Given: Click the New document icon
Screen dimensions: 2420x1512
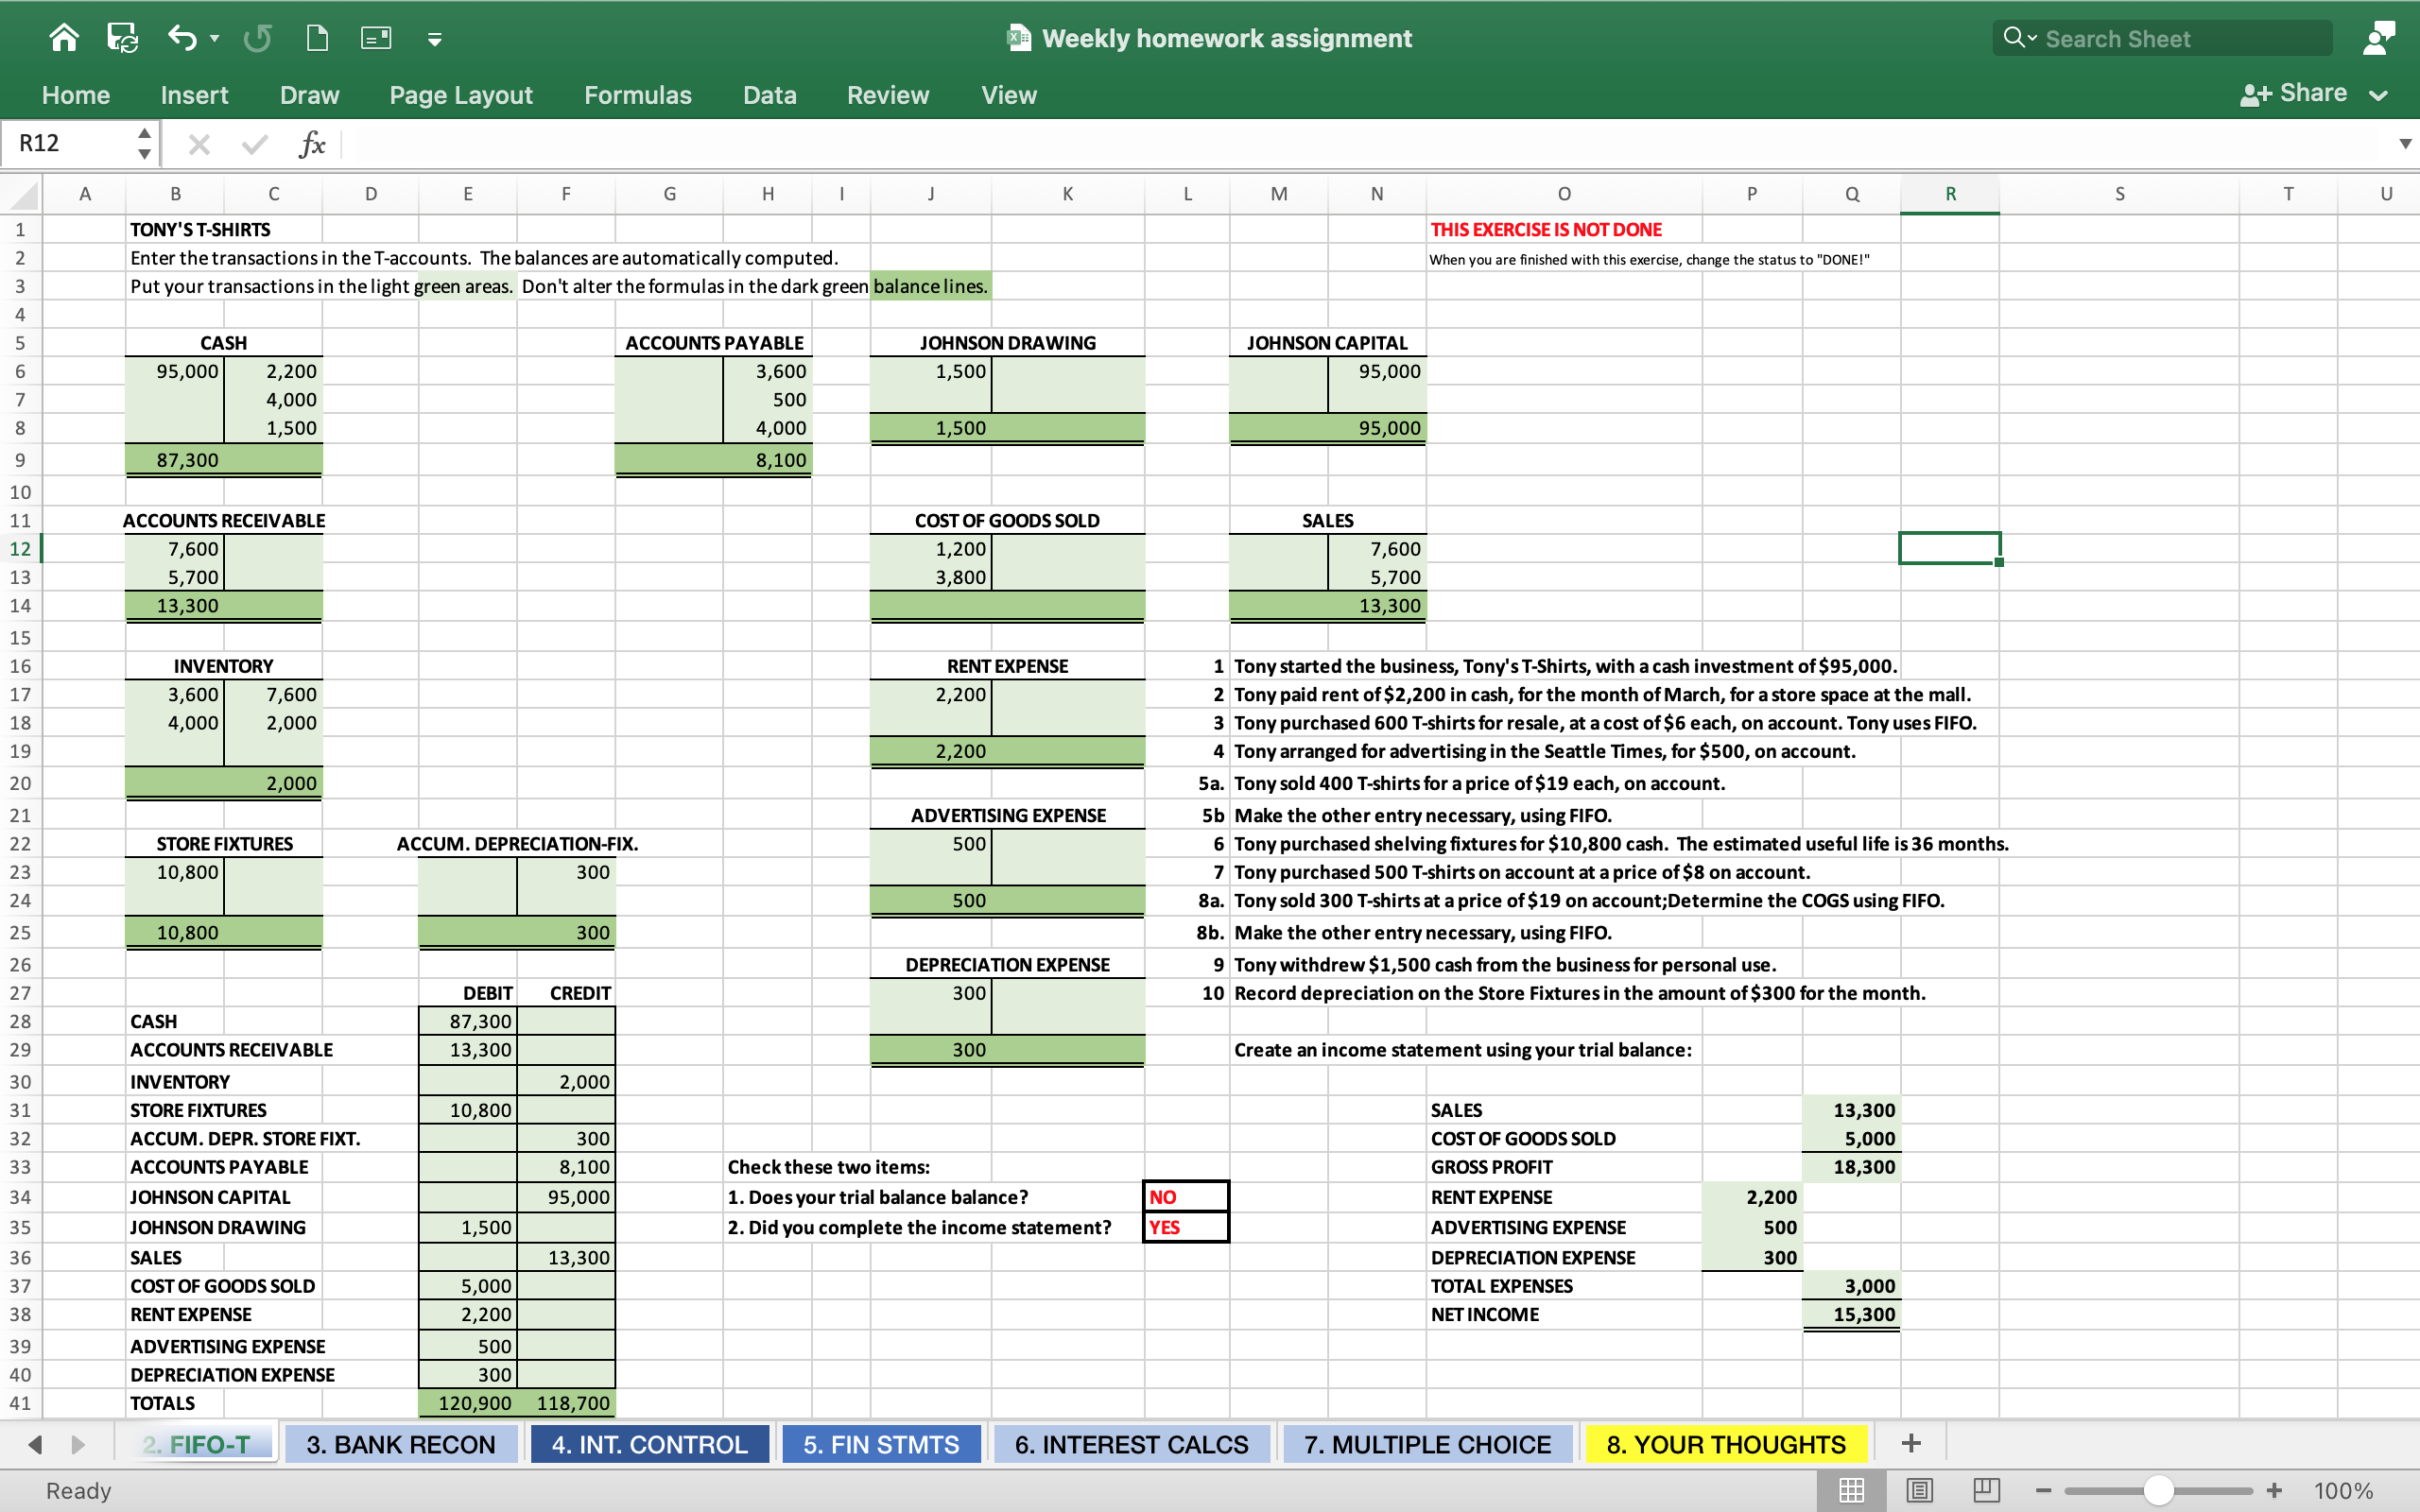Looking at the screenshot, I should point(317,38).
